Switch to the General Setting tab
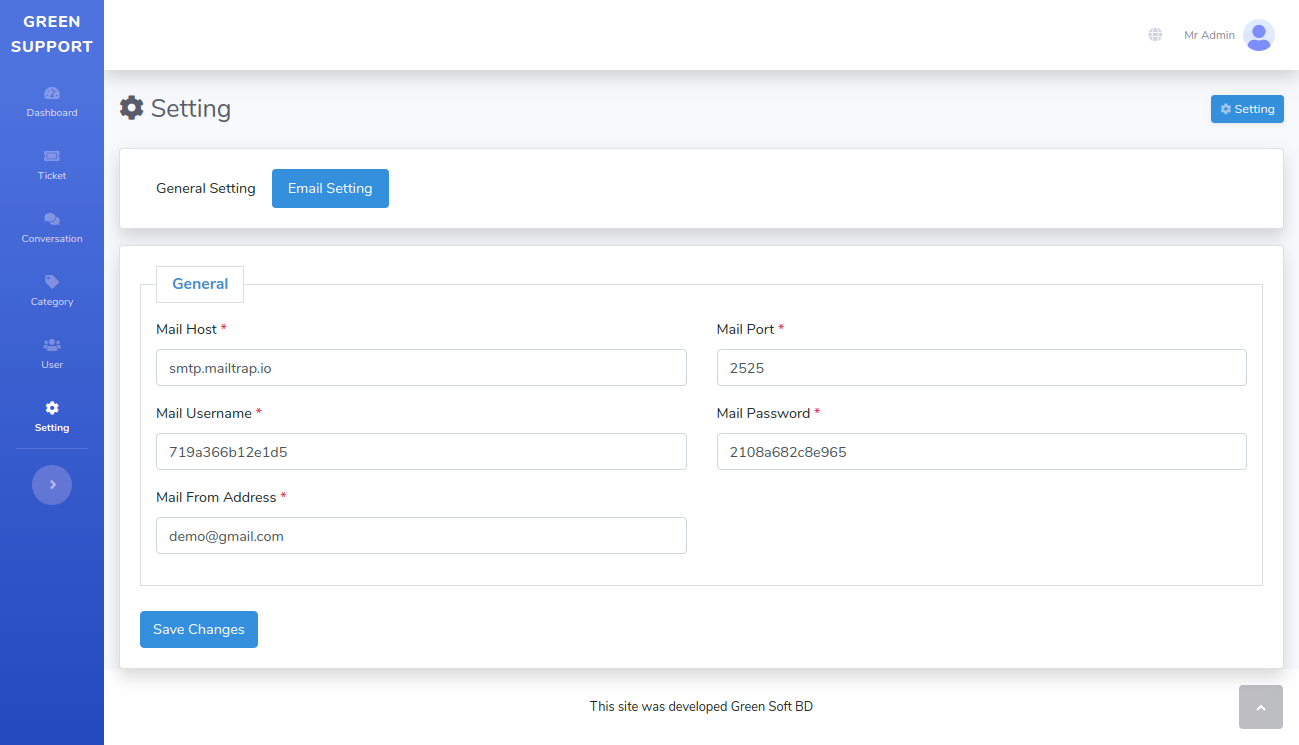The height and width of the screenshot is (745, 1299). [205, 188]
